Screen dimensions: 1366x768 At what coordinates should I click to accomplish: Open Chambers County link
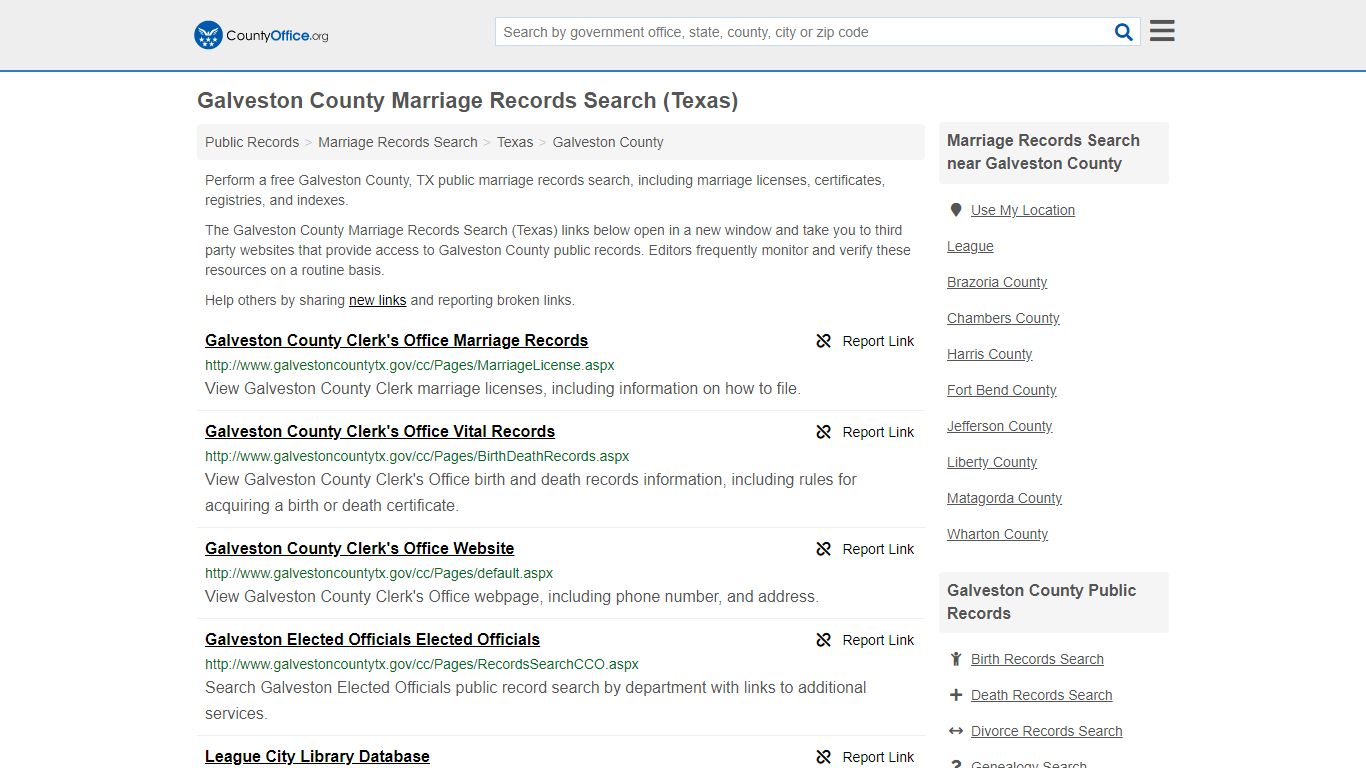click(x=1003, y=318)
